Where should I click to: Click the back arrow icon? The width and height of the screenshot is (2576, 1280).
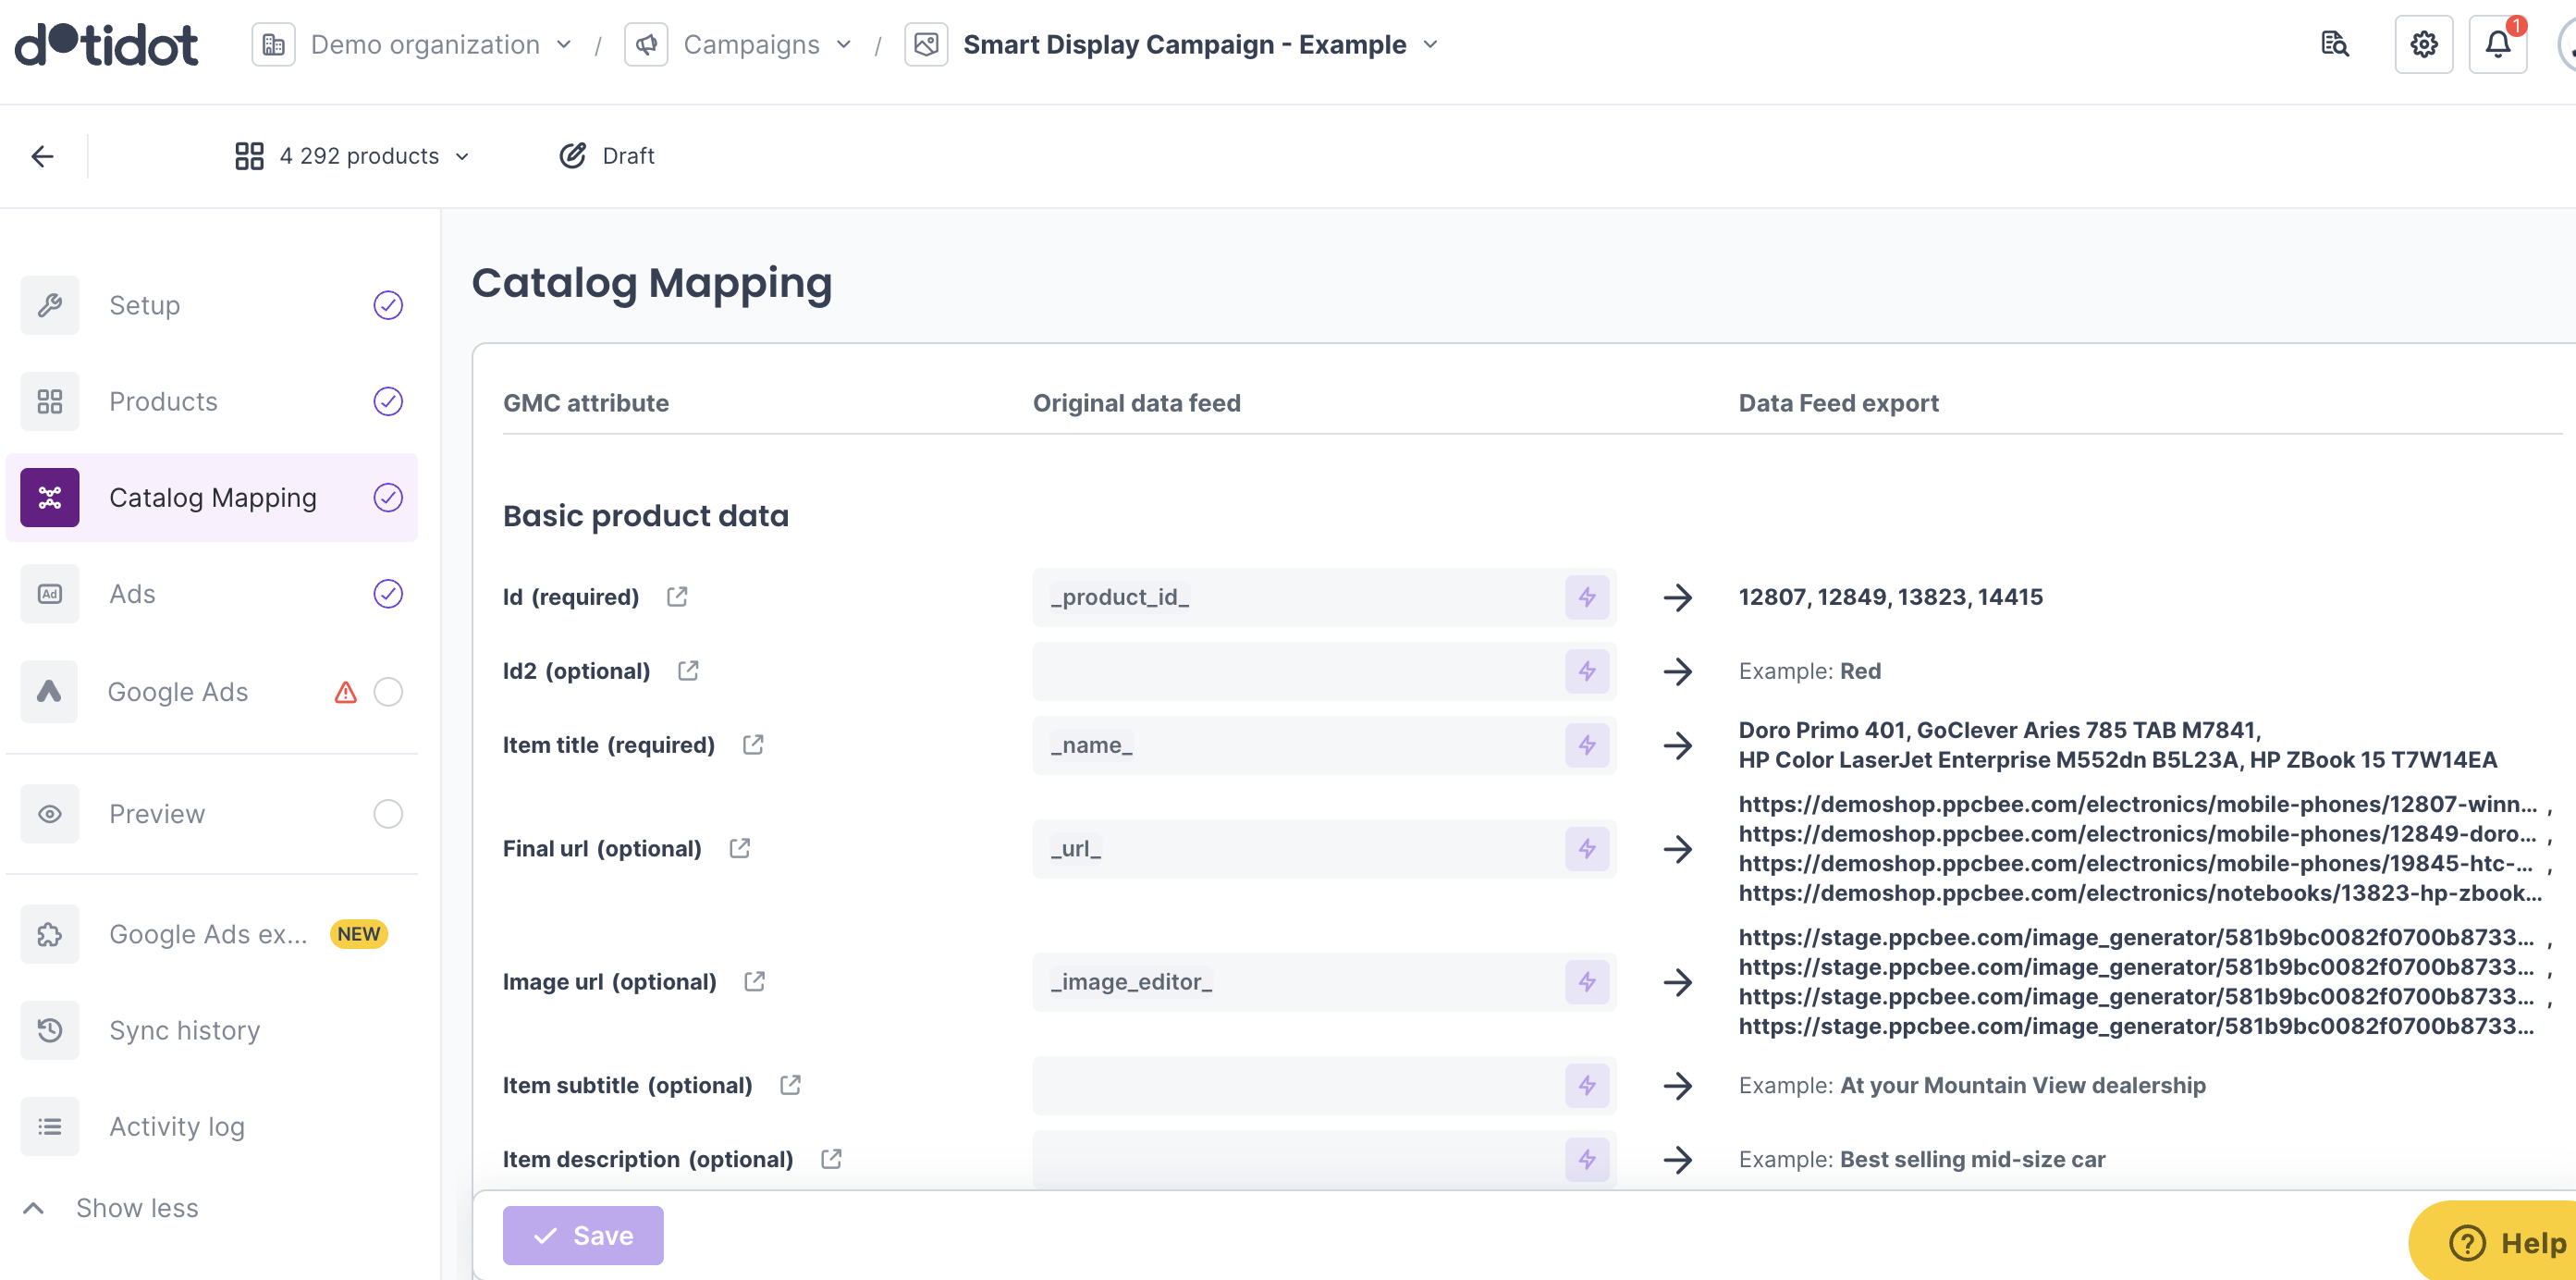coord(42,156)
